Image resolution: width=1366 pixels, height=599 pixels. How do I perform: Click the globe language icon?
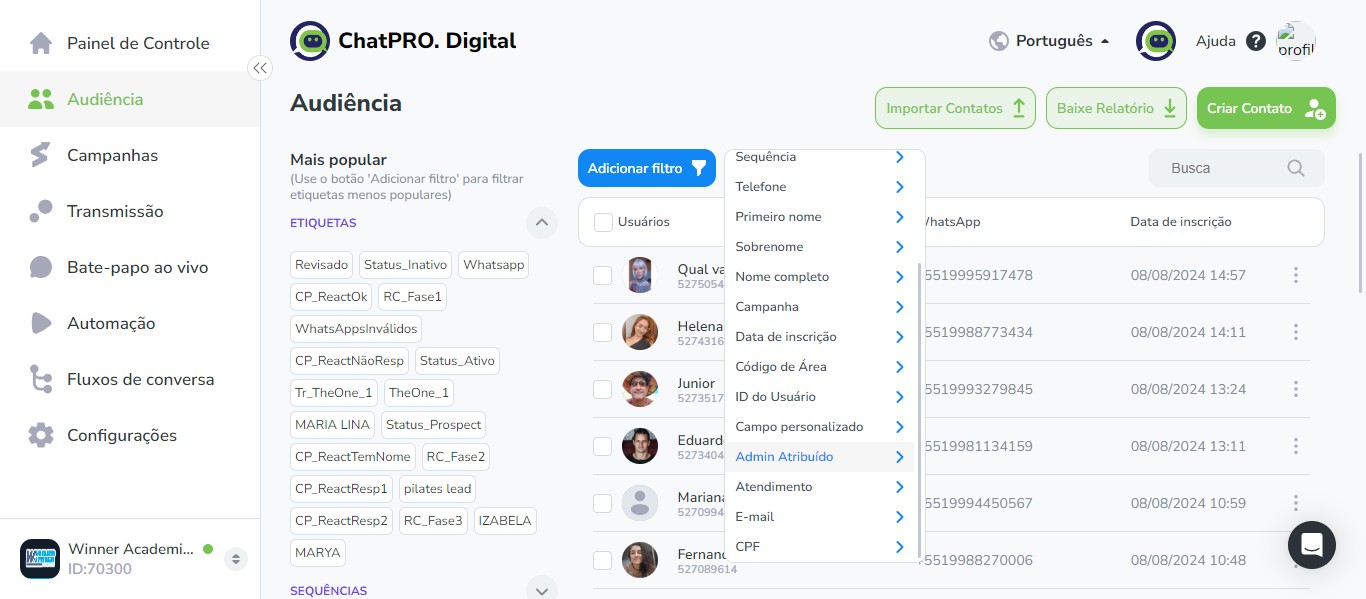pyautogui.click(x=998, y=41)
